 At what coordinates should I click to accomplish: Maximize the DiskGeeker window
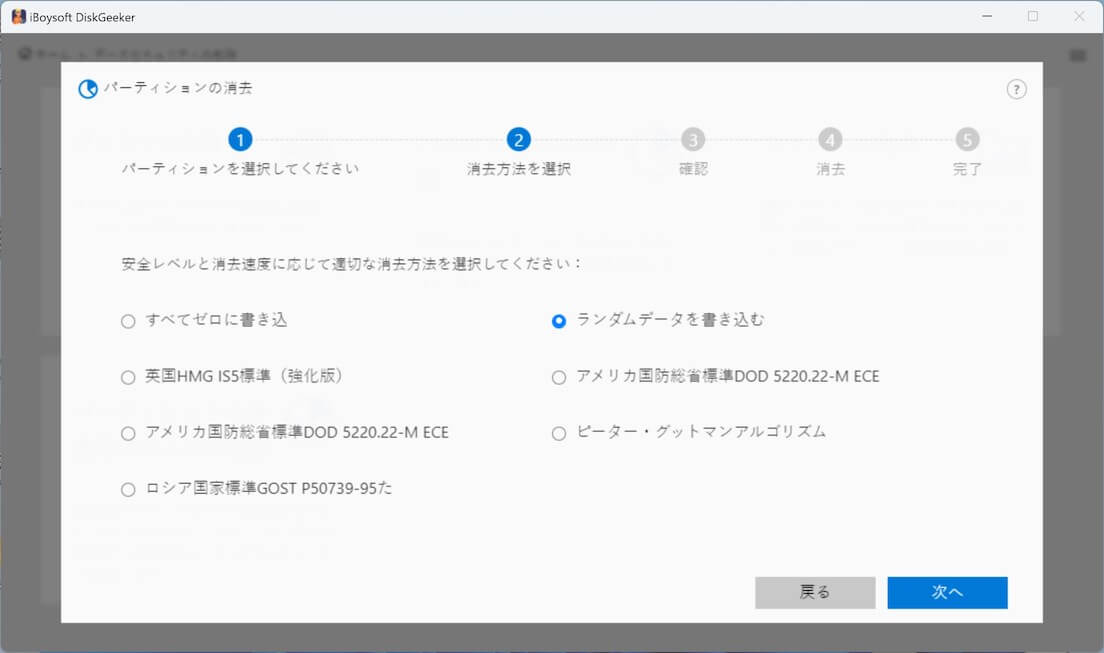tap(1033, 16)
